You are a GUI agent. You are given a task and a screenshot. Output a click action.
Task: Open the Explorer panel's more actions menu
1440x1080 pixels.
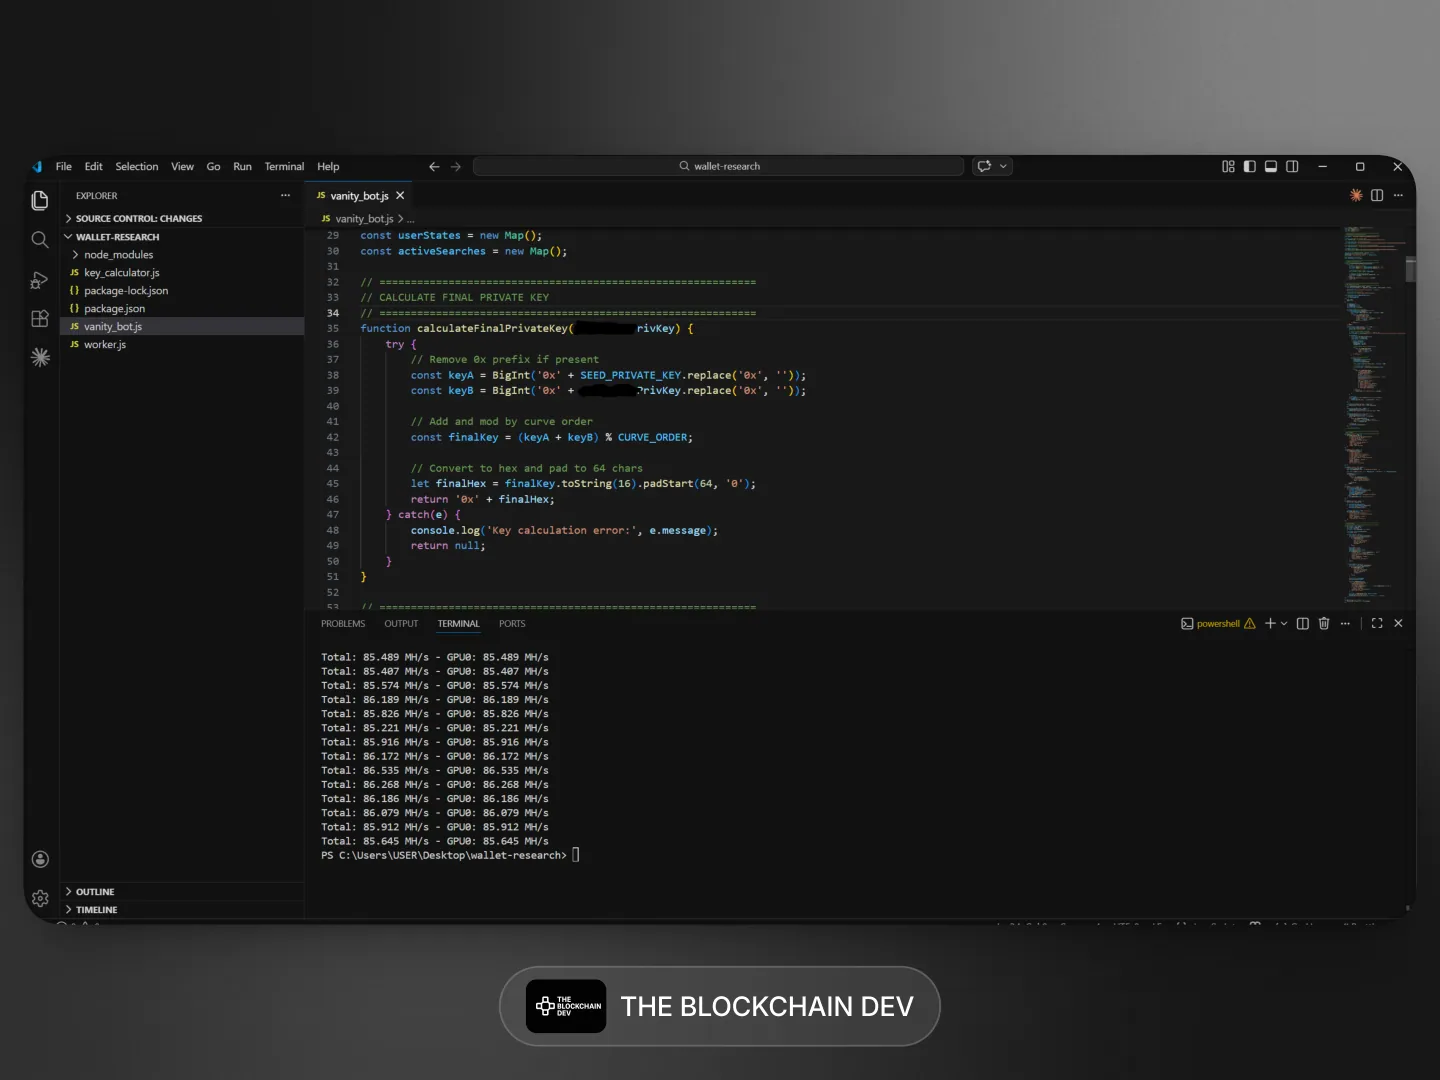[x=285, y=196]
